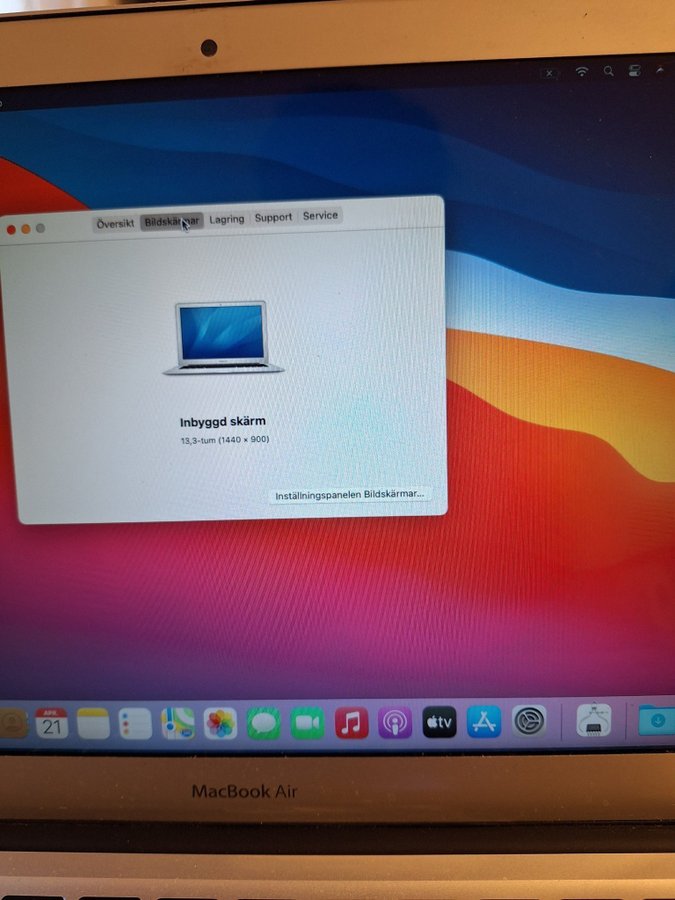
Task: Launch FaceTime from the Dock
Action: [x=308, y=724]
